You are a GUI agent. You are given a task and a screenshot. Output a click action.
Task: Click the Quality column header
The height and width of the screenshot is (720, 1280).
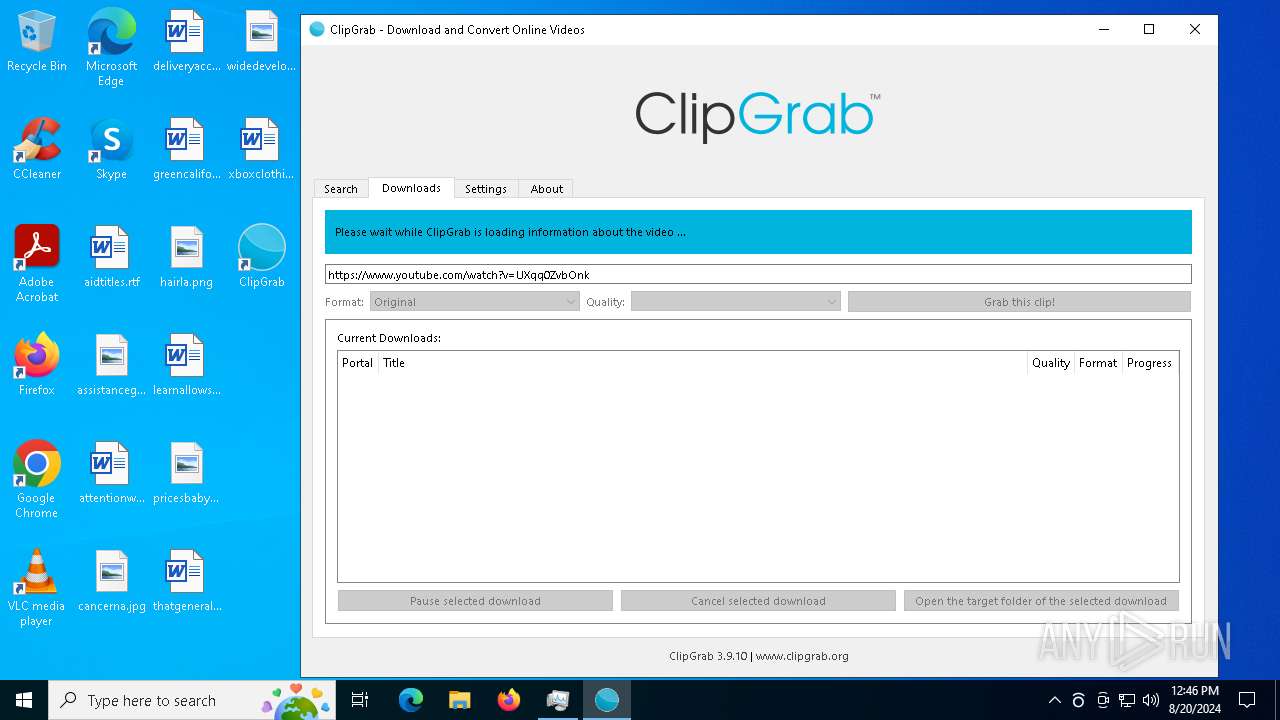pos(1050,363)
